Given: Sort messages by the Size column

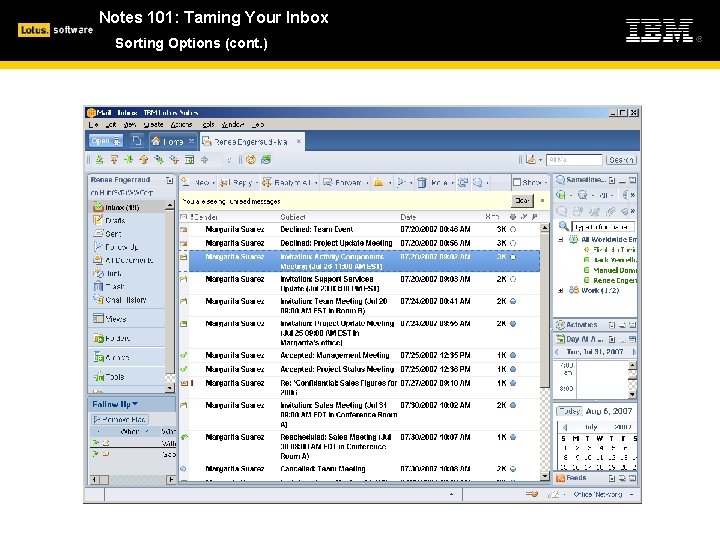Looking at the screenshot, I should point(492,217).
